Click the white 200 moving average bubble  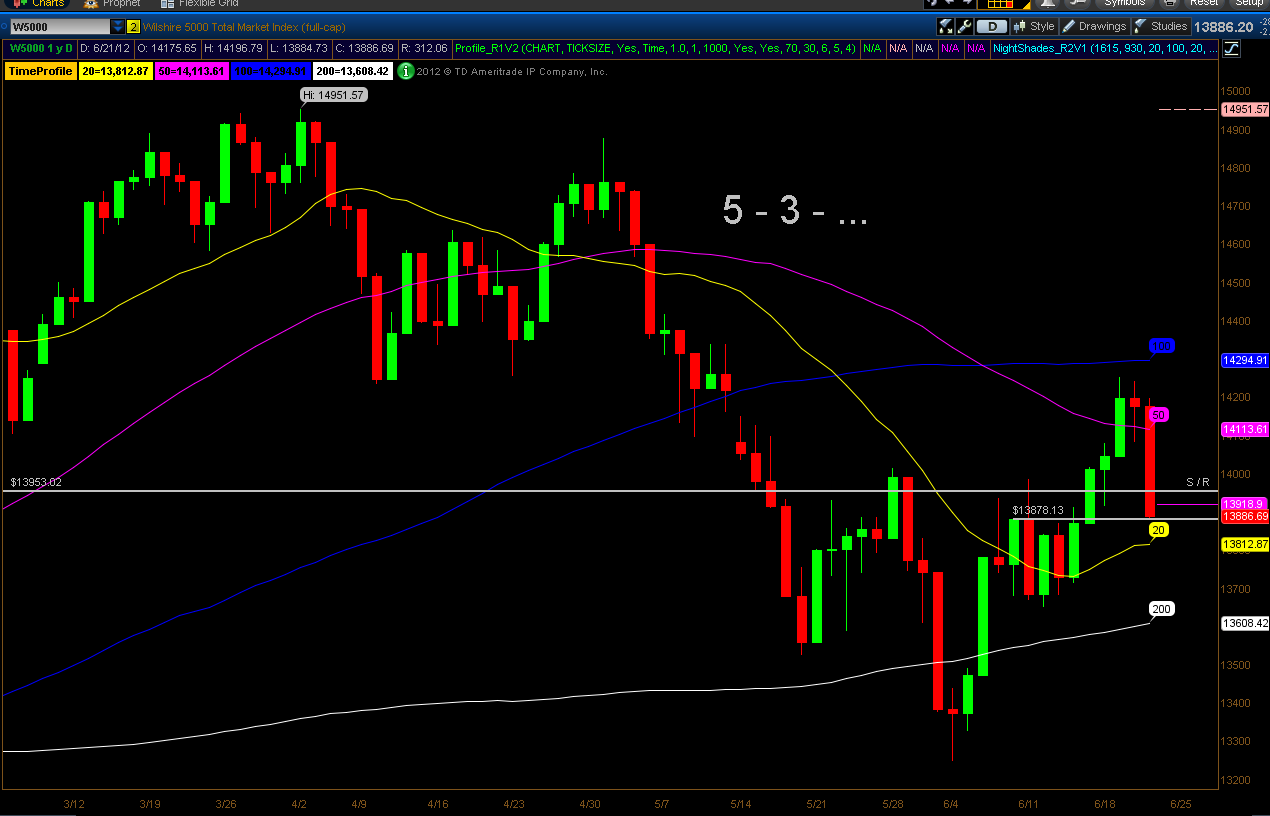point(1162,609)
